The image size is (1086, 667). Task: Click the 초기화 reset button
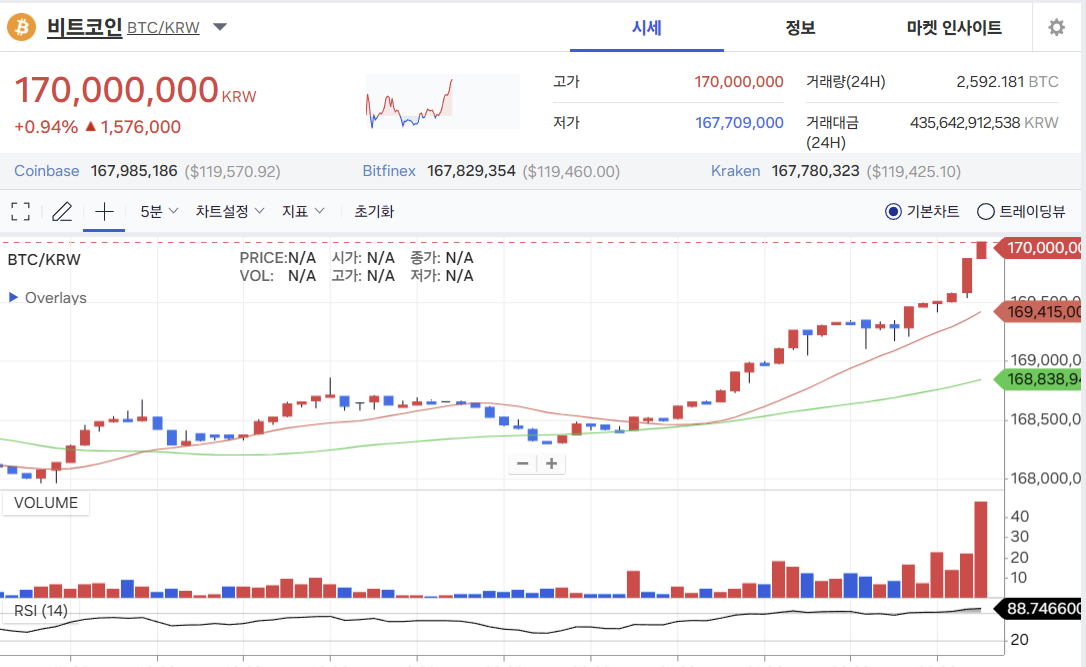(374, 211)
